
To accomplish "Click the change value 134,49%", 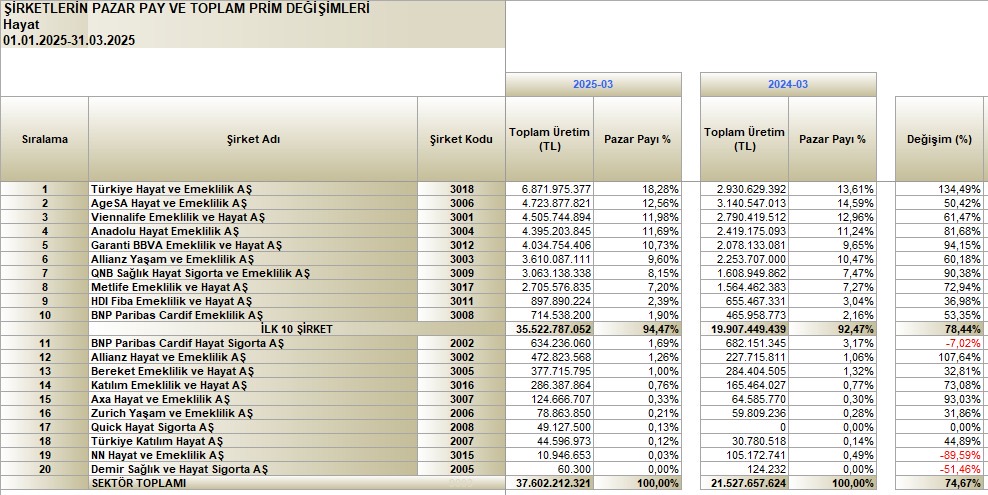I will [x=939, y=189].
